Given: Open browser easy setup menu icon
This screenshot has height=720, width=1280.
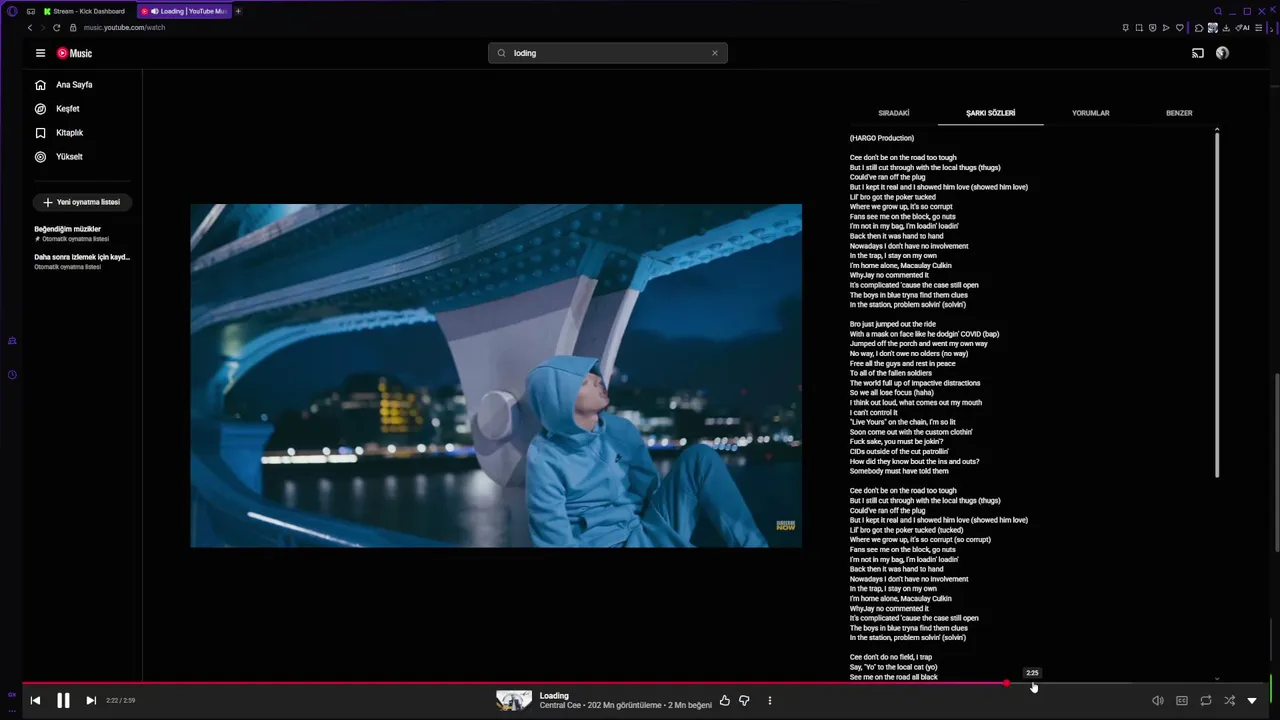Looking at the screenshot, I should (x=1258, y=27).
